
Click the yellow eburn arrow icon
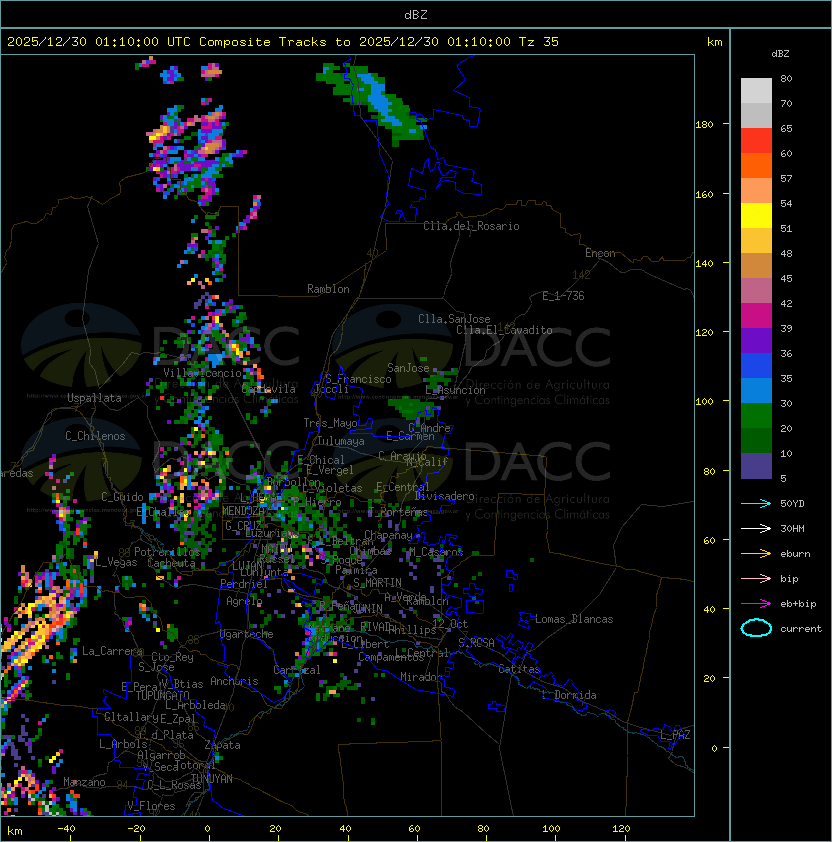pos(756,553)
